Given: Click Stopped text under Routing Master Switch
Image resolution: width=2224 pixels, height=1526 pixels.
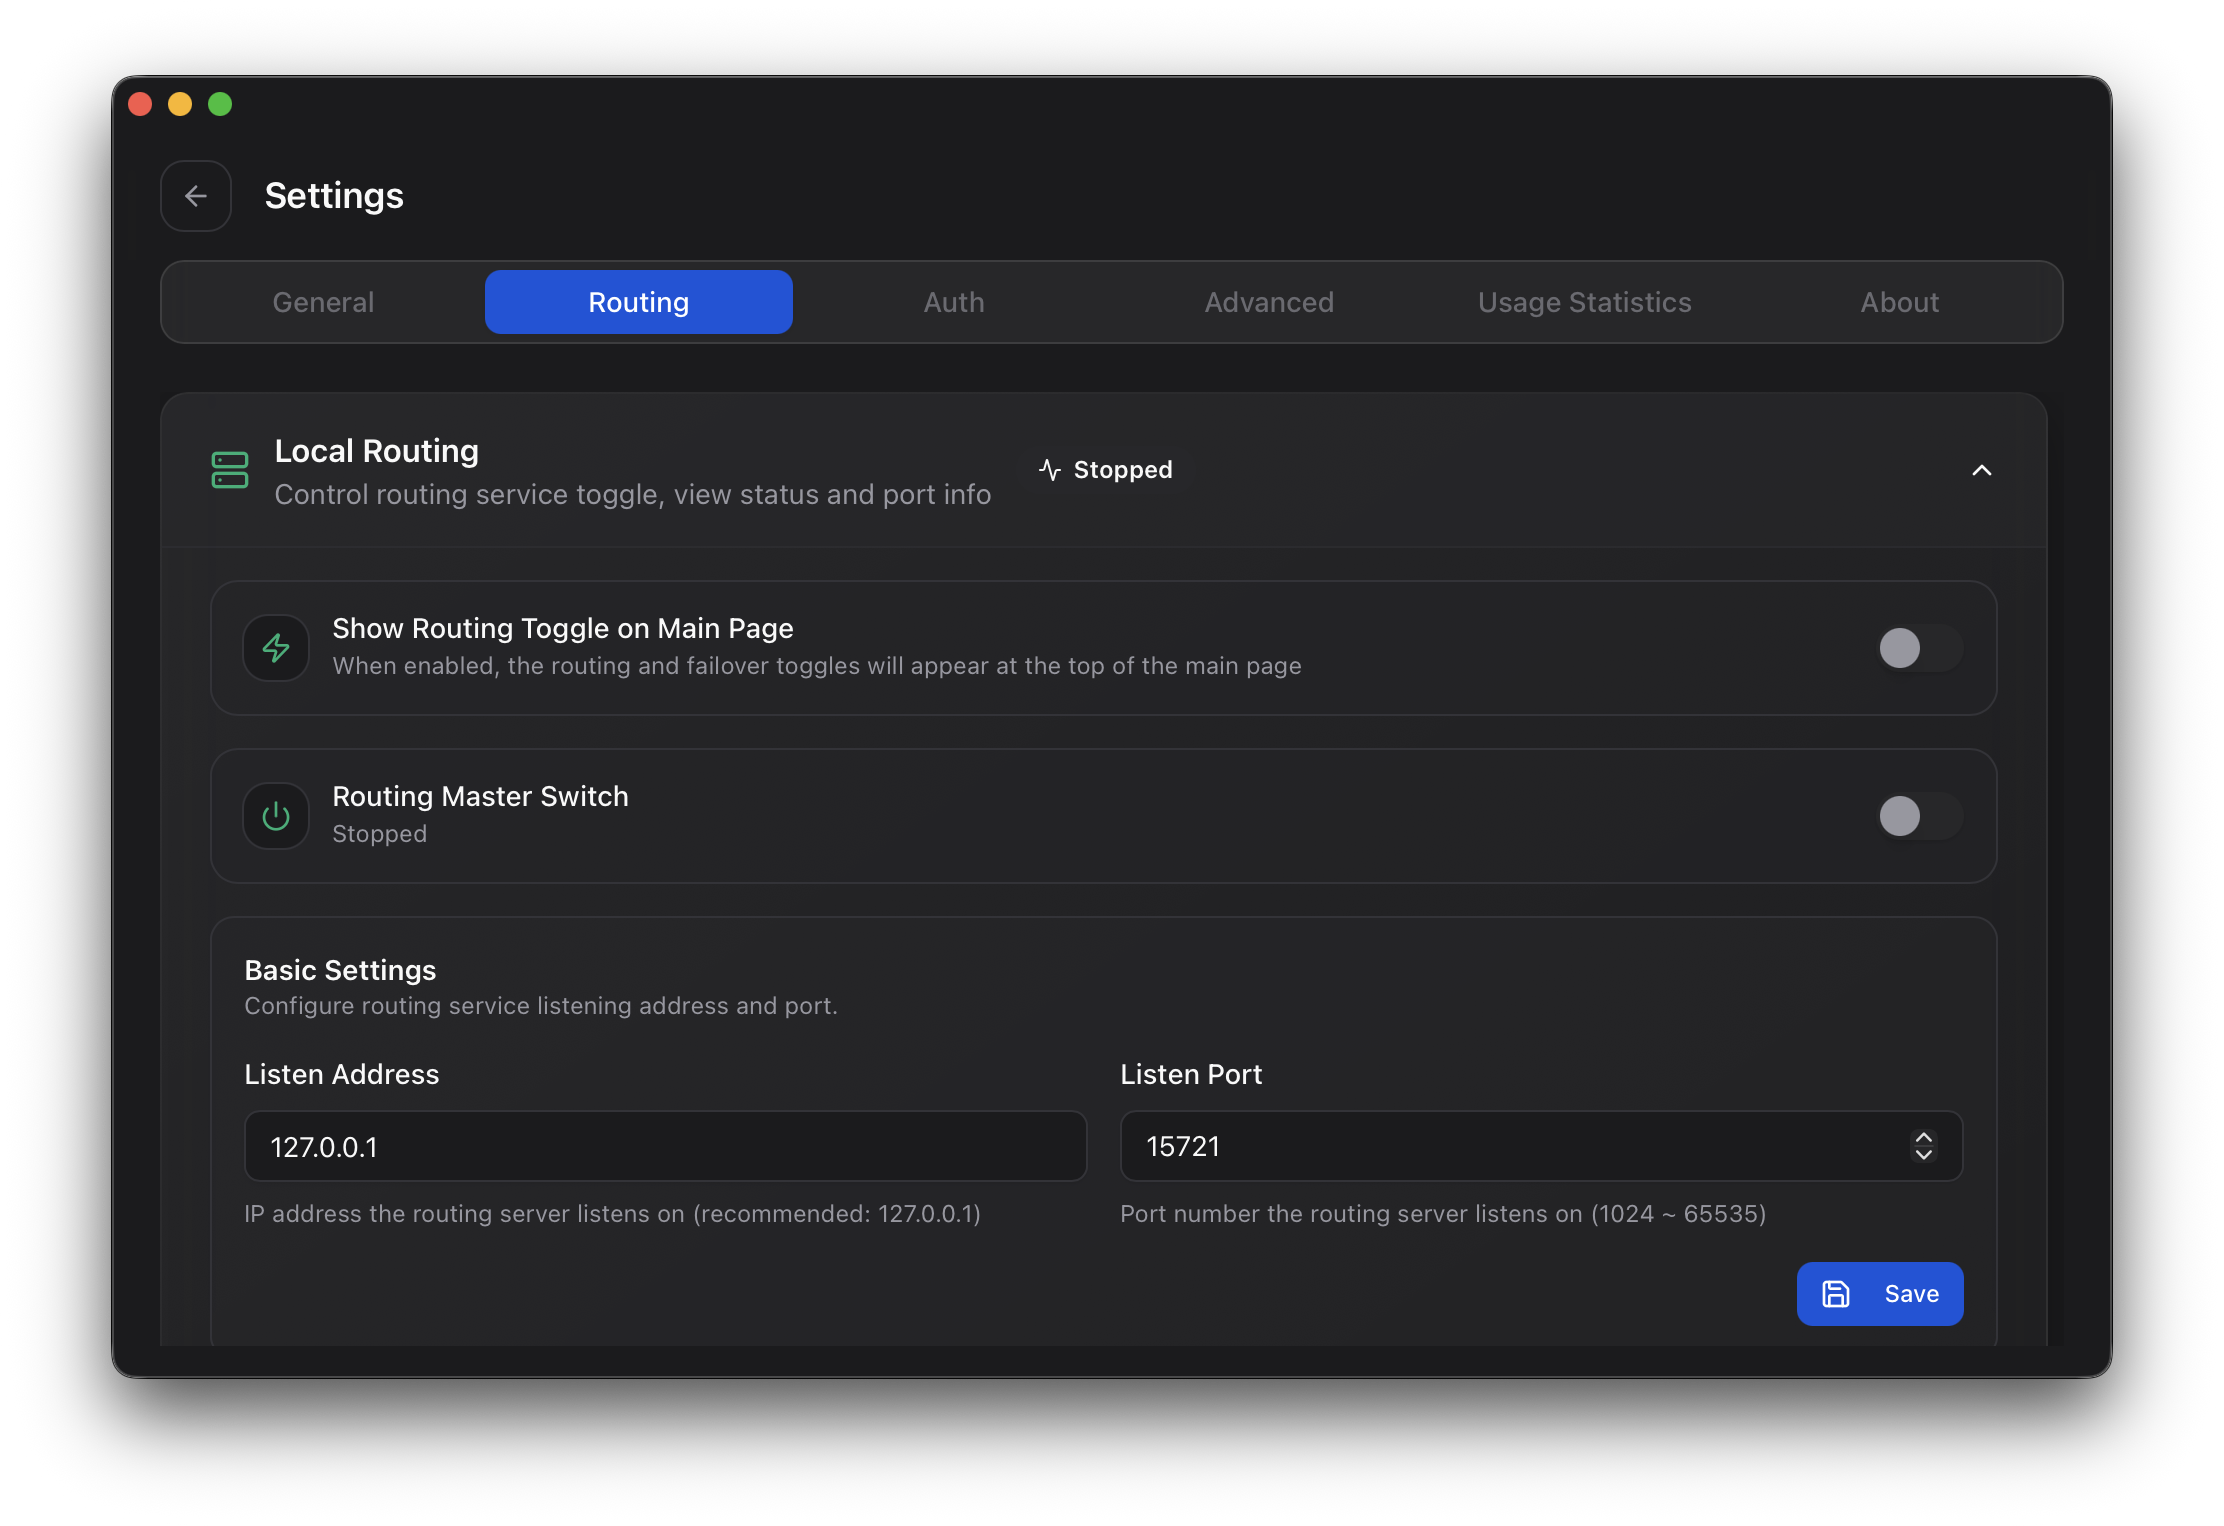Looking at the screenshot, I should point(380,834).
